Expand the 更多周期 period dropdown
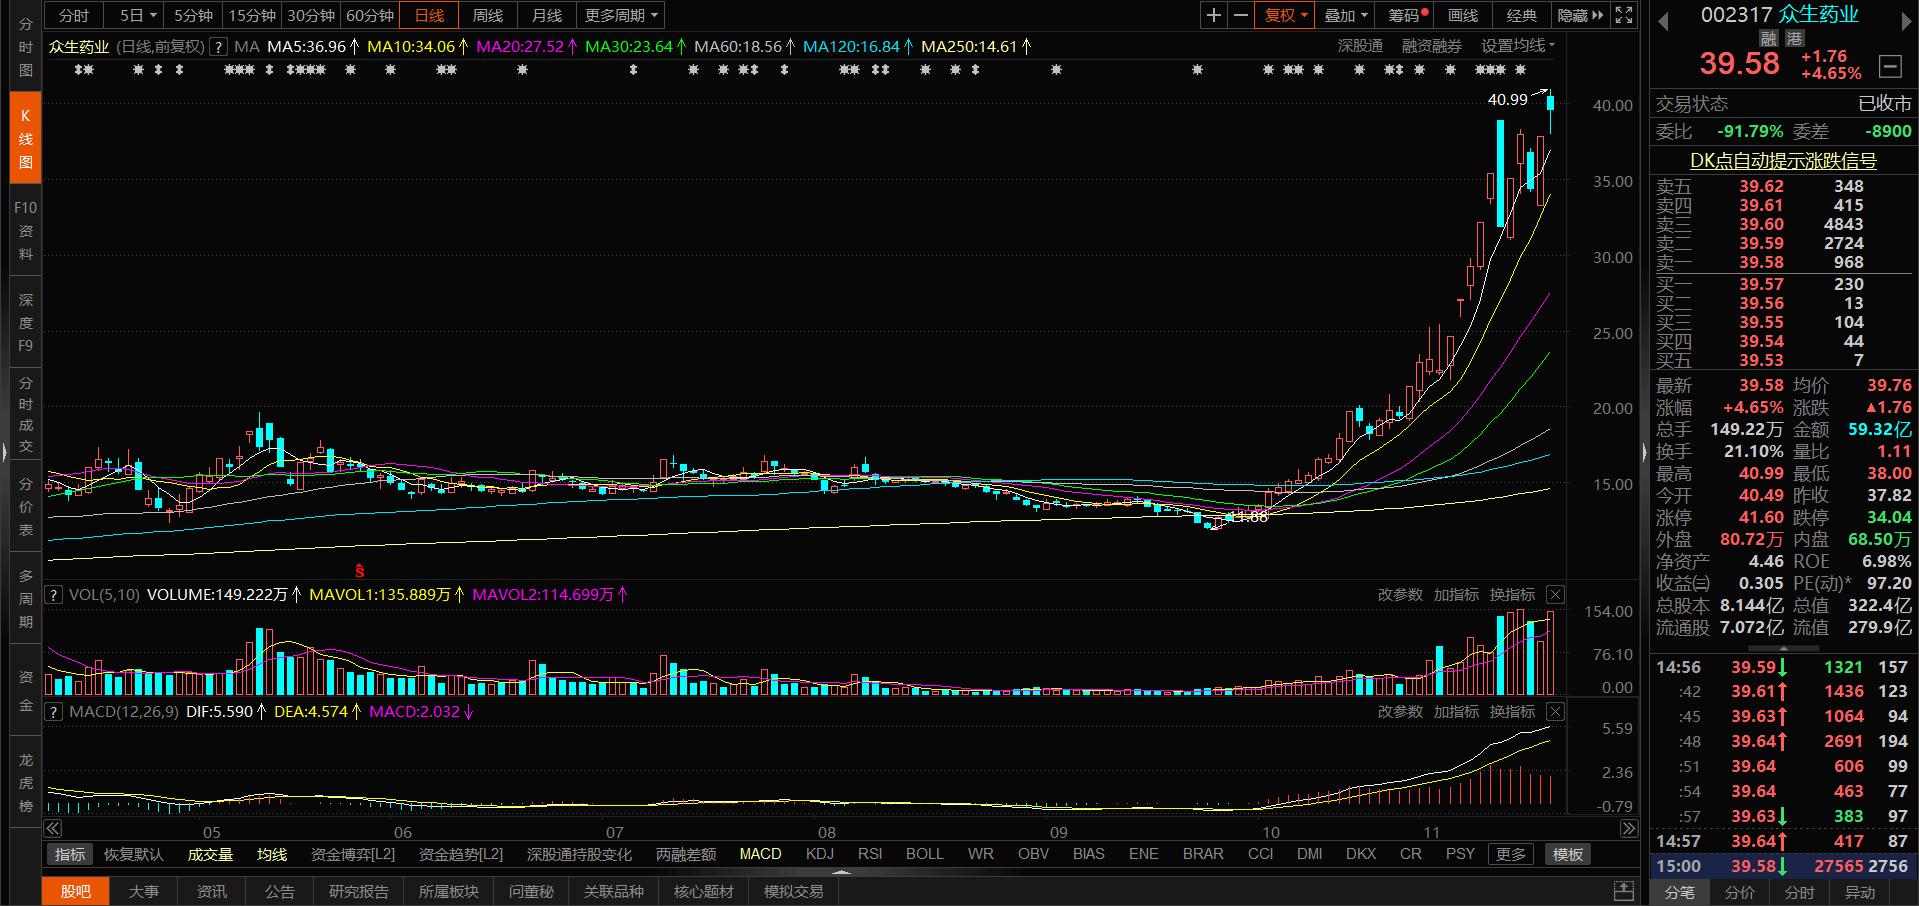1919x906 pixels. click(x=621, y=15)
